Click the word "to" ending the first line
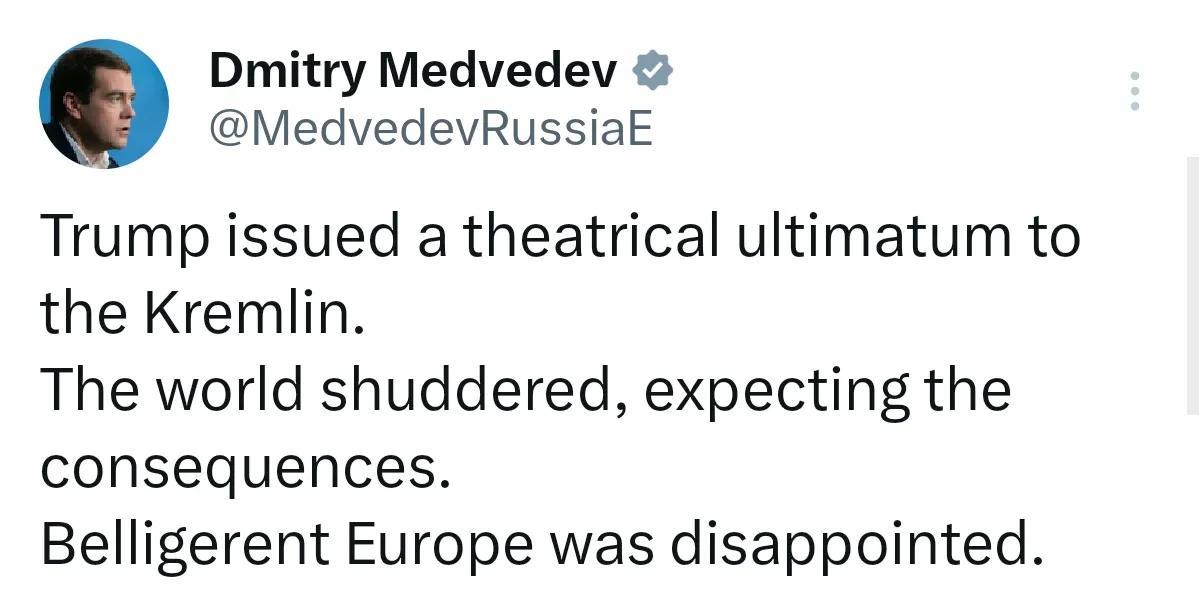Viewport: 1199px width, 591px height. click(x=1051, y=237)
